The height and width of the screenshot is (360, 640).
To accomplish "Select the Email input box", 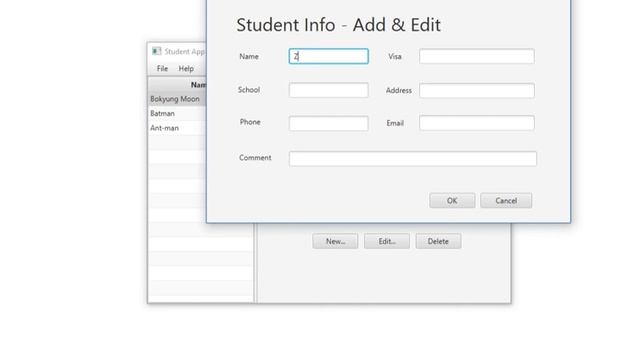I will [x=477, y=123].
